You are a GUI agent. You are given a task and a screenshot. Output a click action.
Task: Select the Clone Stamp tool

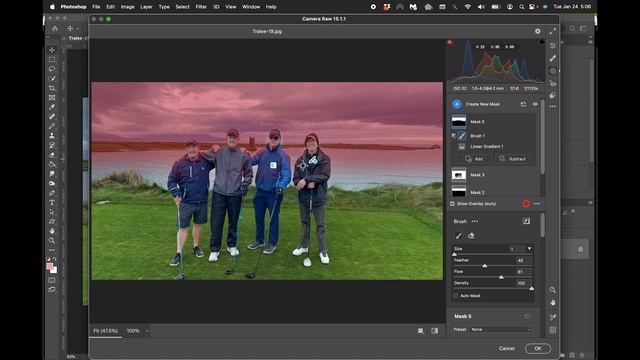(52, 136)
